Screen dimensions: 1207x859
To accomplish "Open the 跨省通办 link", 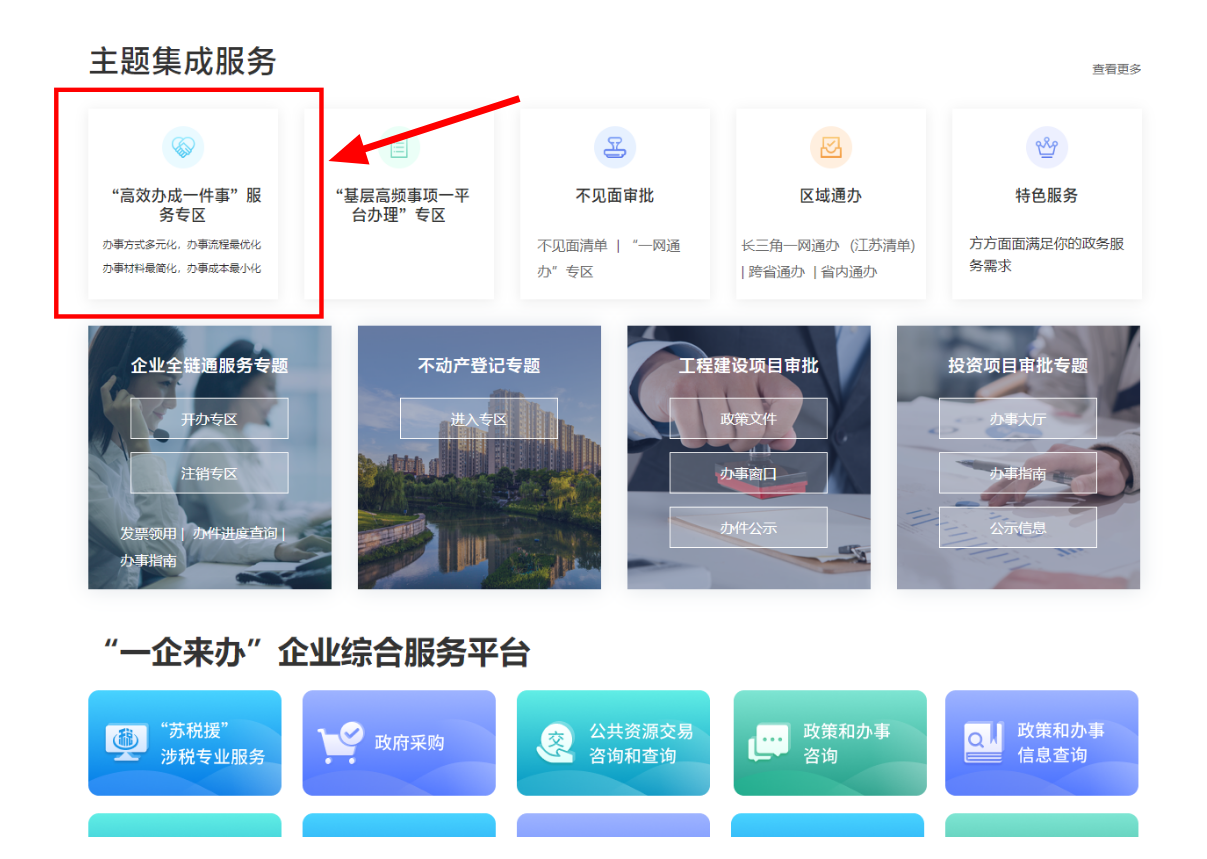I will tap(776, 271).
